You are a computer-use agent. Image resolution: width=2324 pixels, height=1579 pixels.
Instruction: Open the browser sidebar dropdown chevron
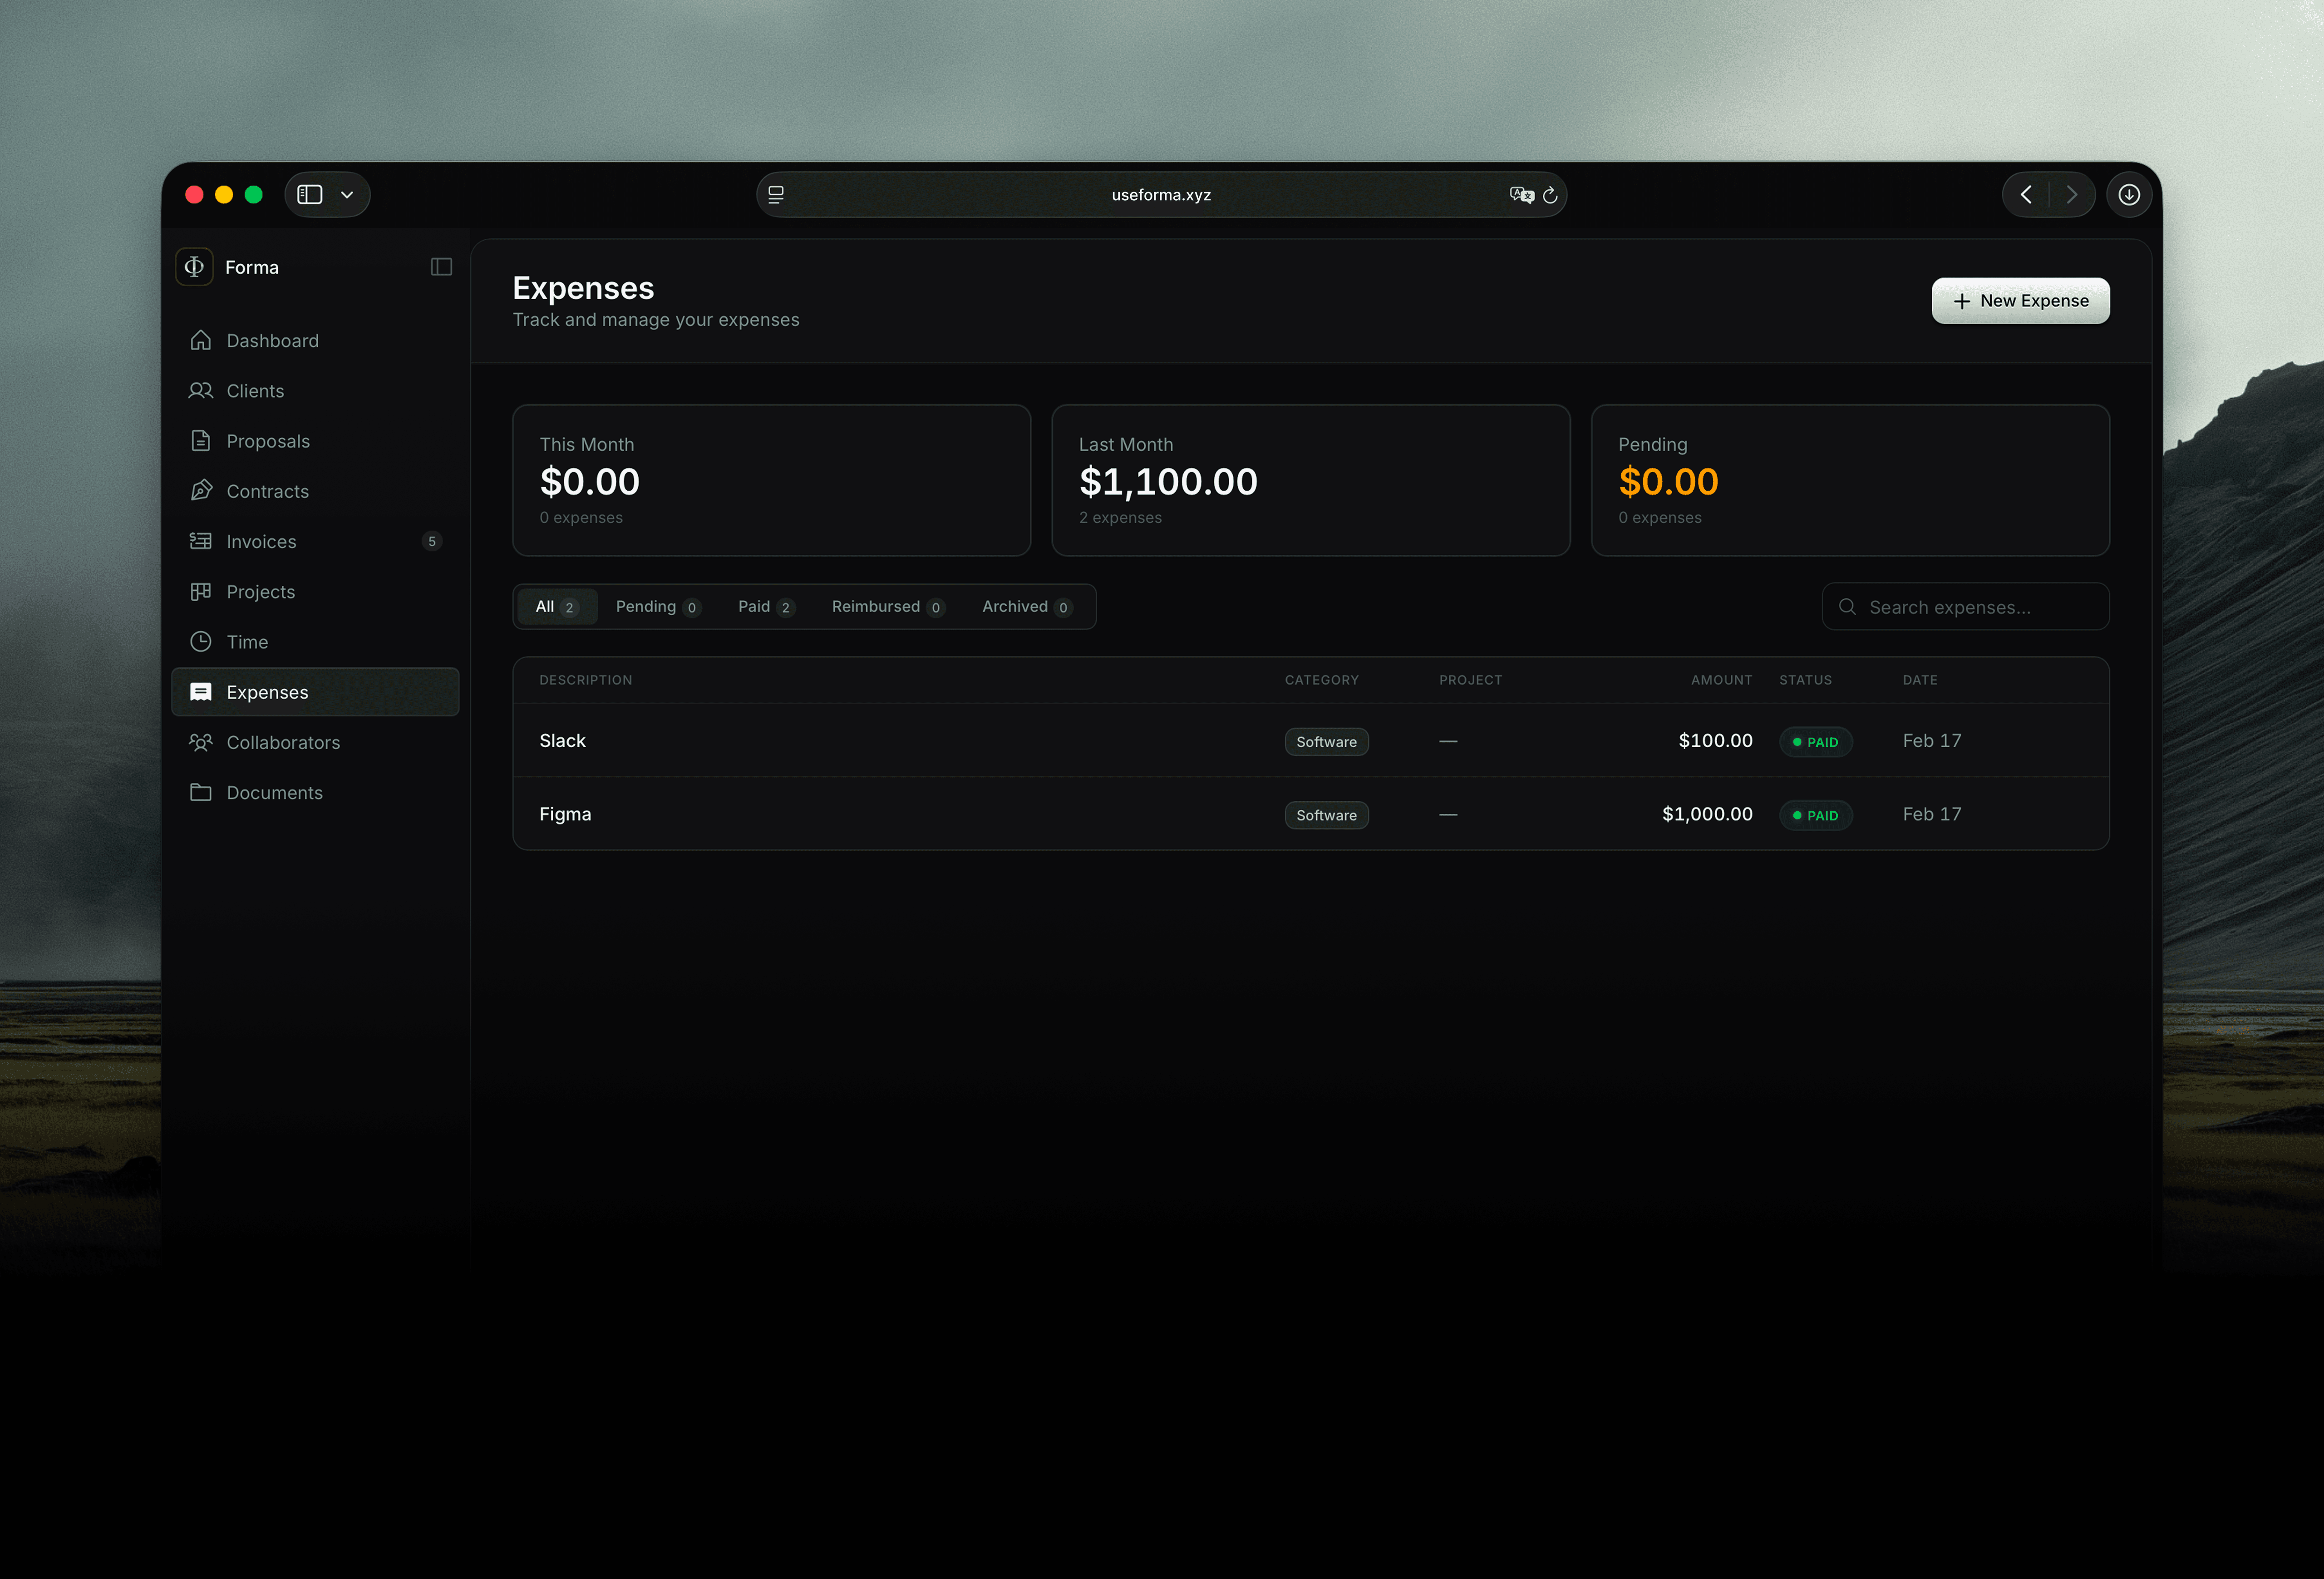347,195
